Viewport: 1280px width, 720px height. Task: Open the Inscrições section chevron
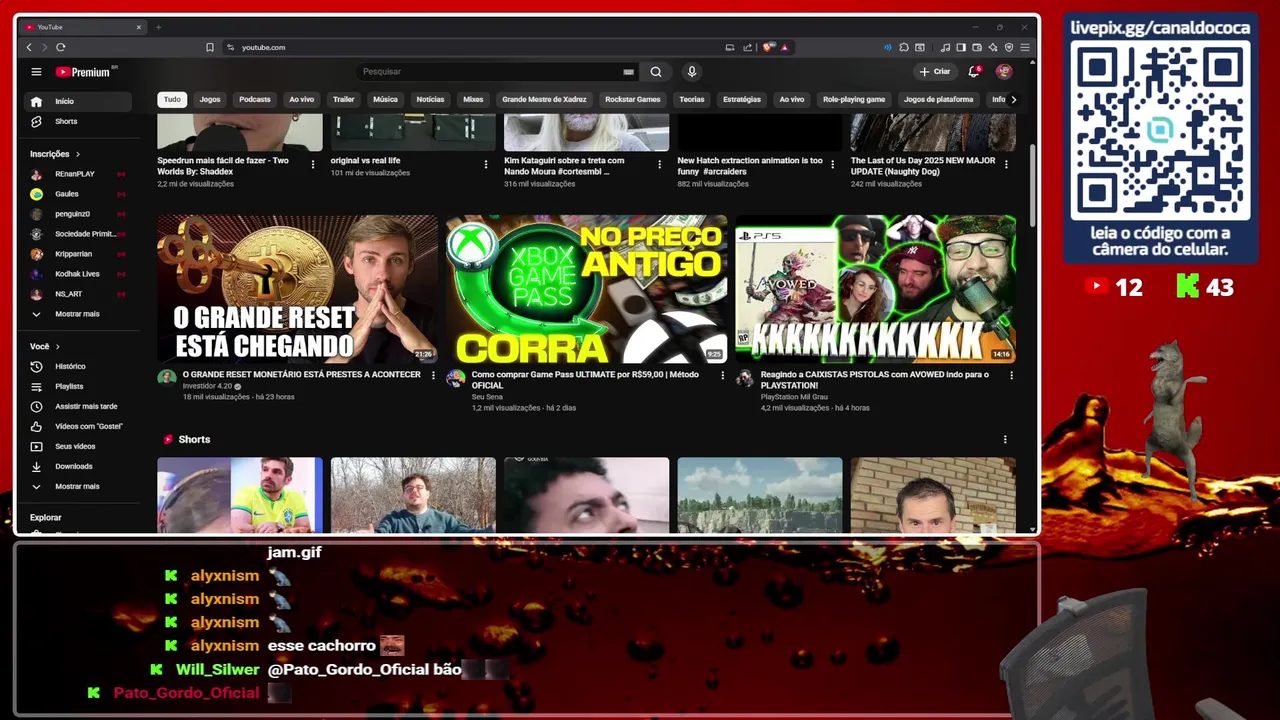[x=77, y=154]
